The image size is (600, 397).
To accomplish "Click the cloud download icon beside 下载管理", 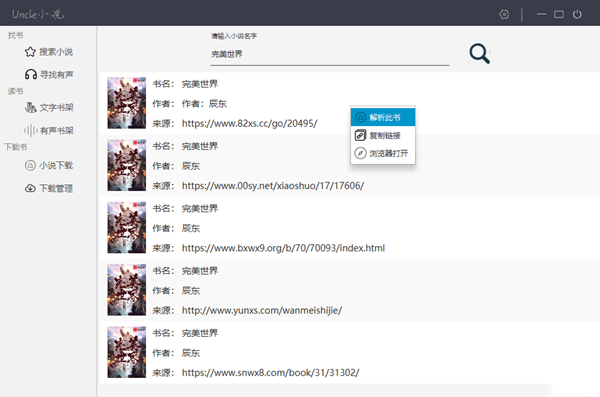I will coord(30,188).
